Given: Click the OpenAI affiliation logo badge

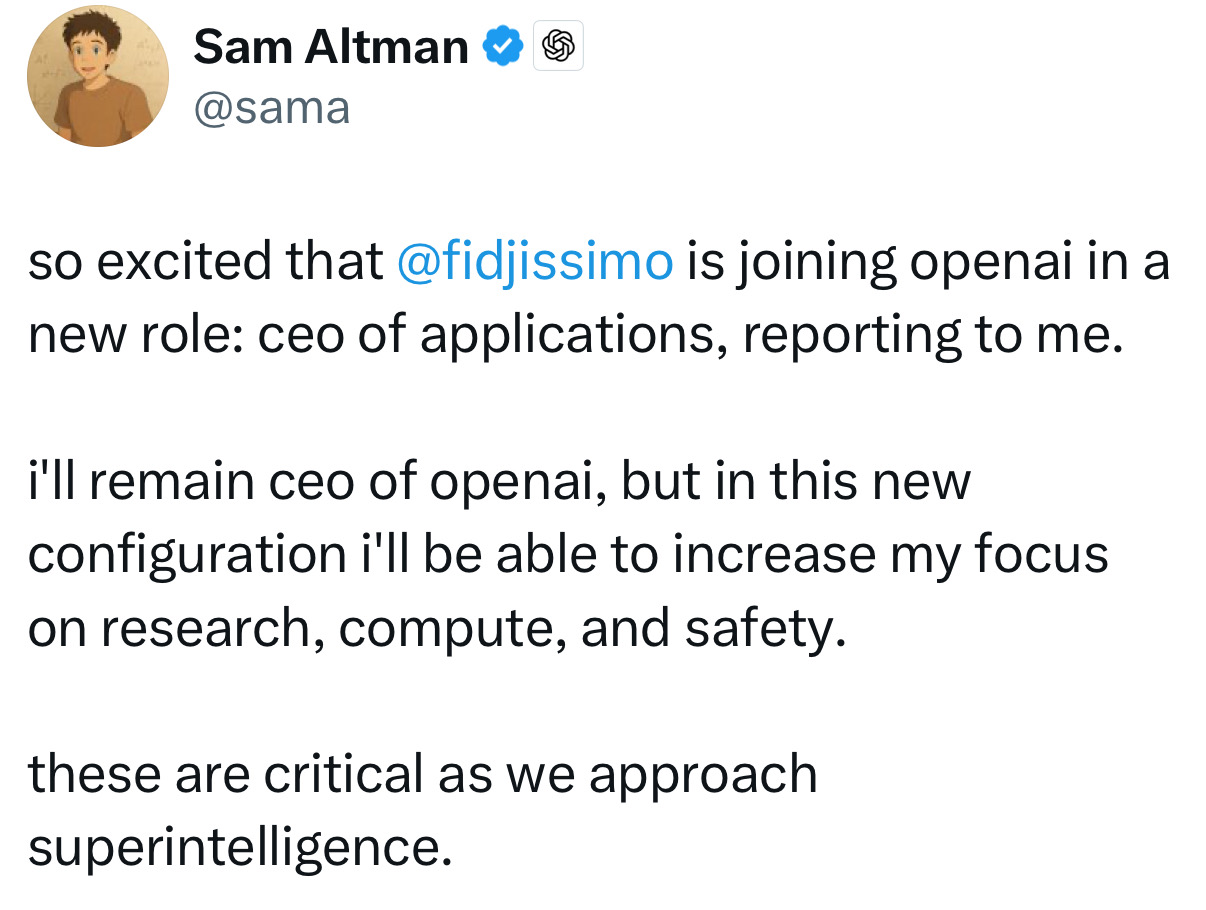Looking at the screenshot, I should [558, 46].
